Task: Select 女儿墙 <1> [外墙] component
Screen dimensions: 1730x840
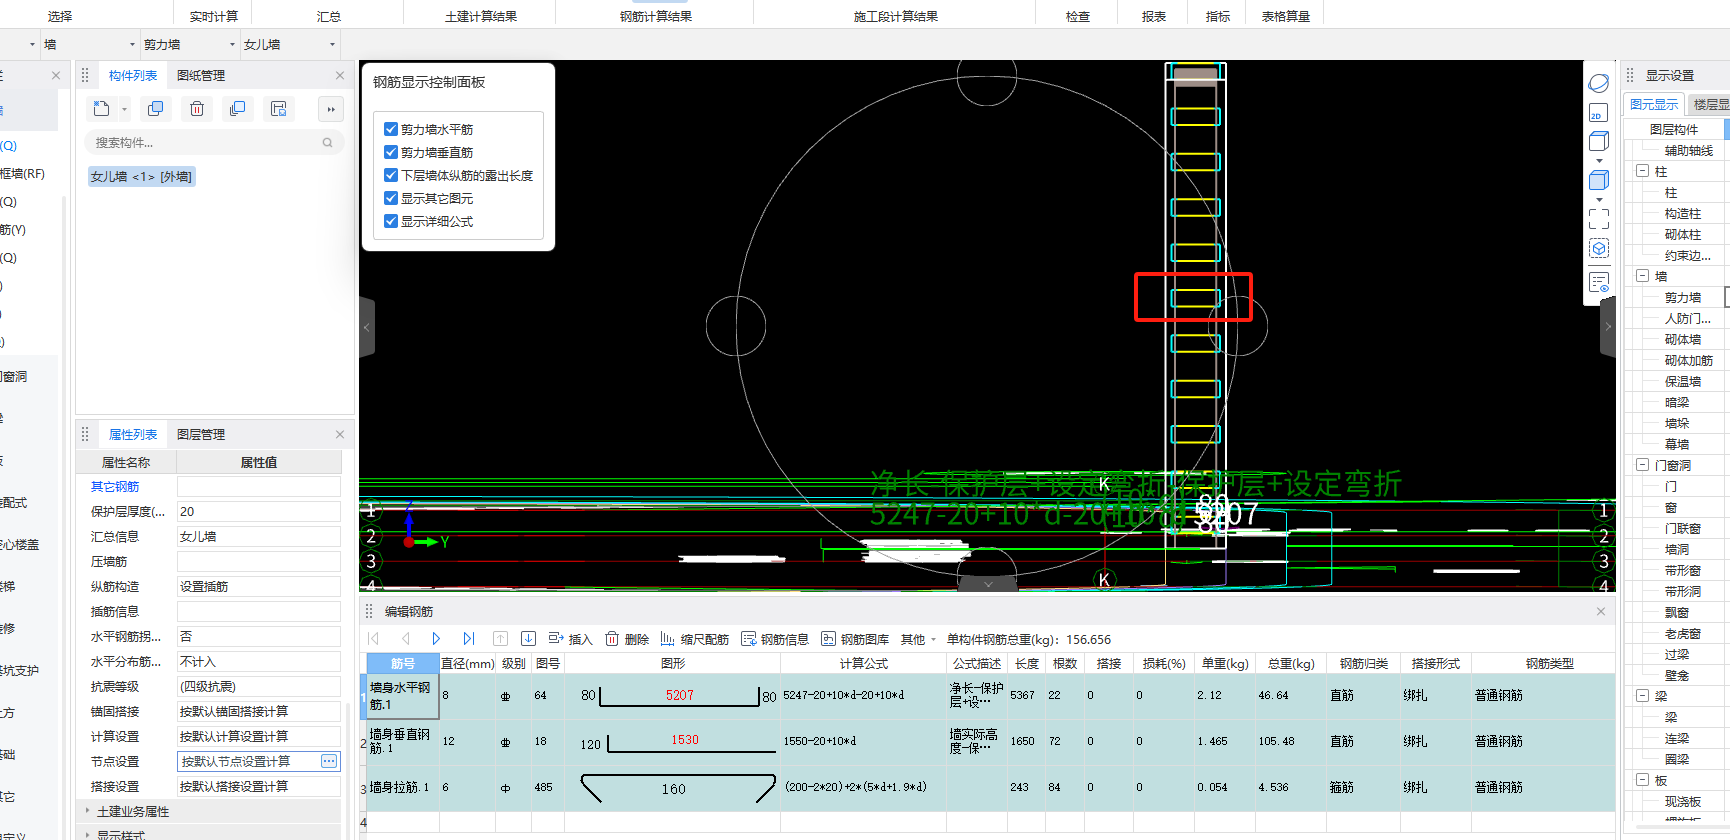Action: (x=141, y=176)
